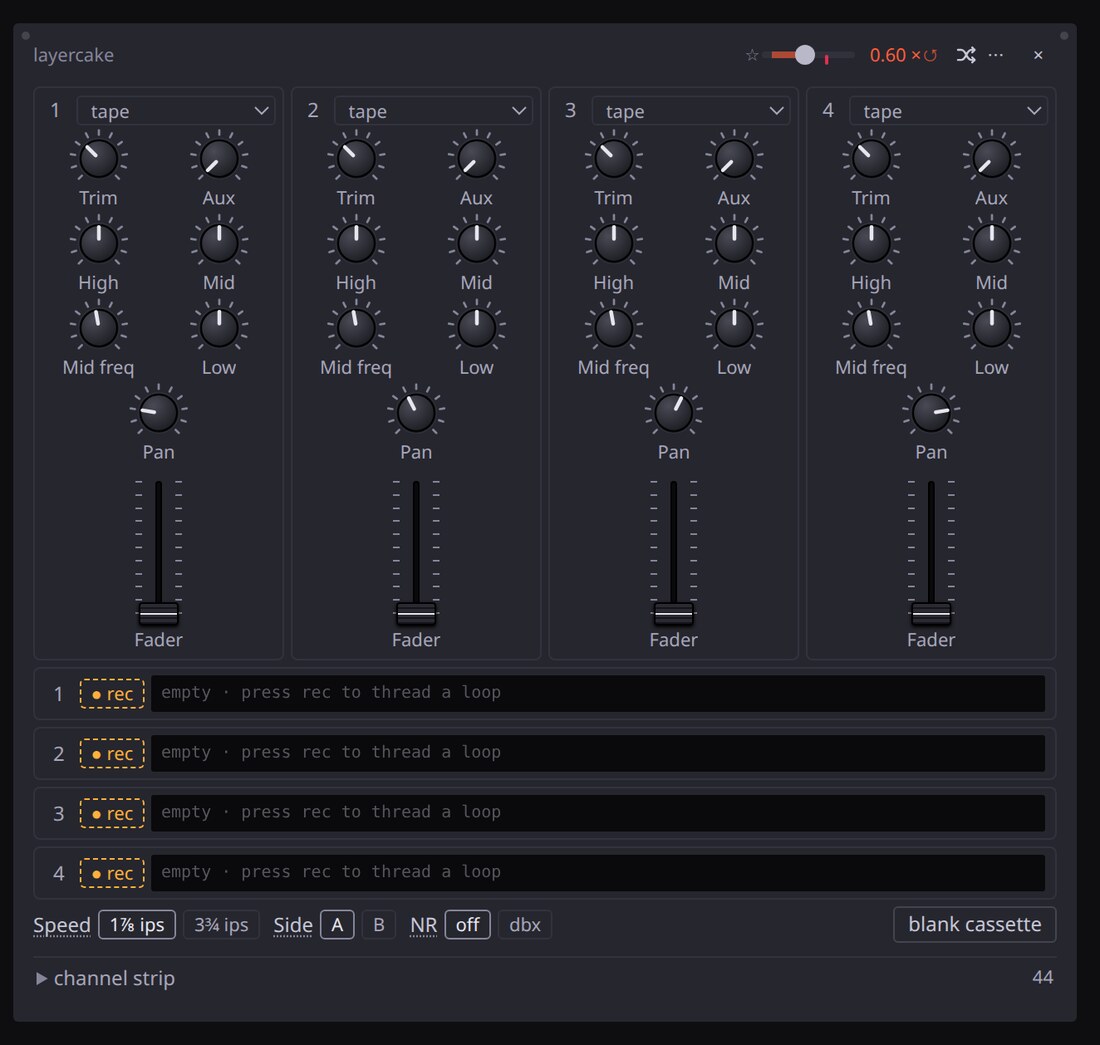The height and width of the screenshot is (1045, 1100).
Task: Click the channel 1 Fader handle
Action: [159, 614]
